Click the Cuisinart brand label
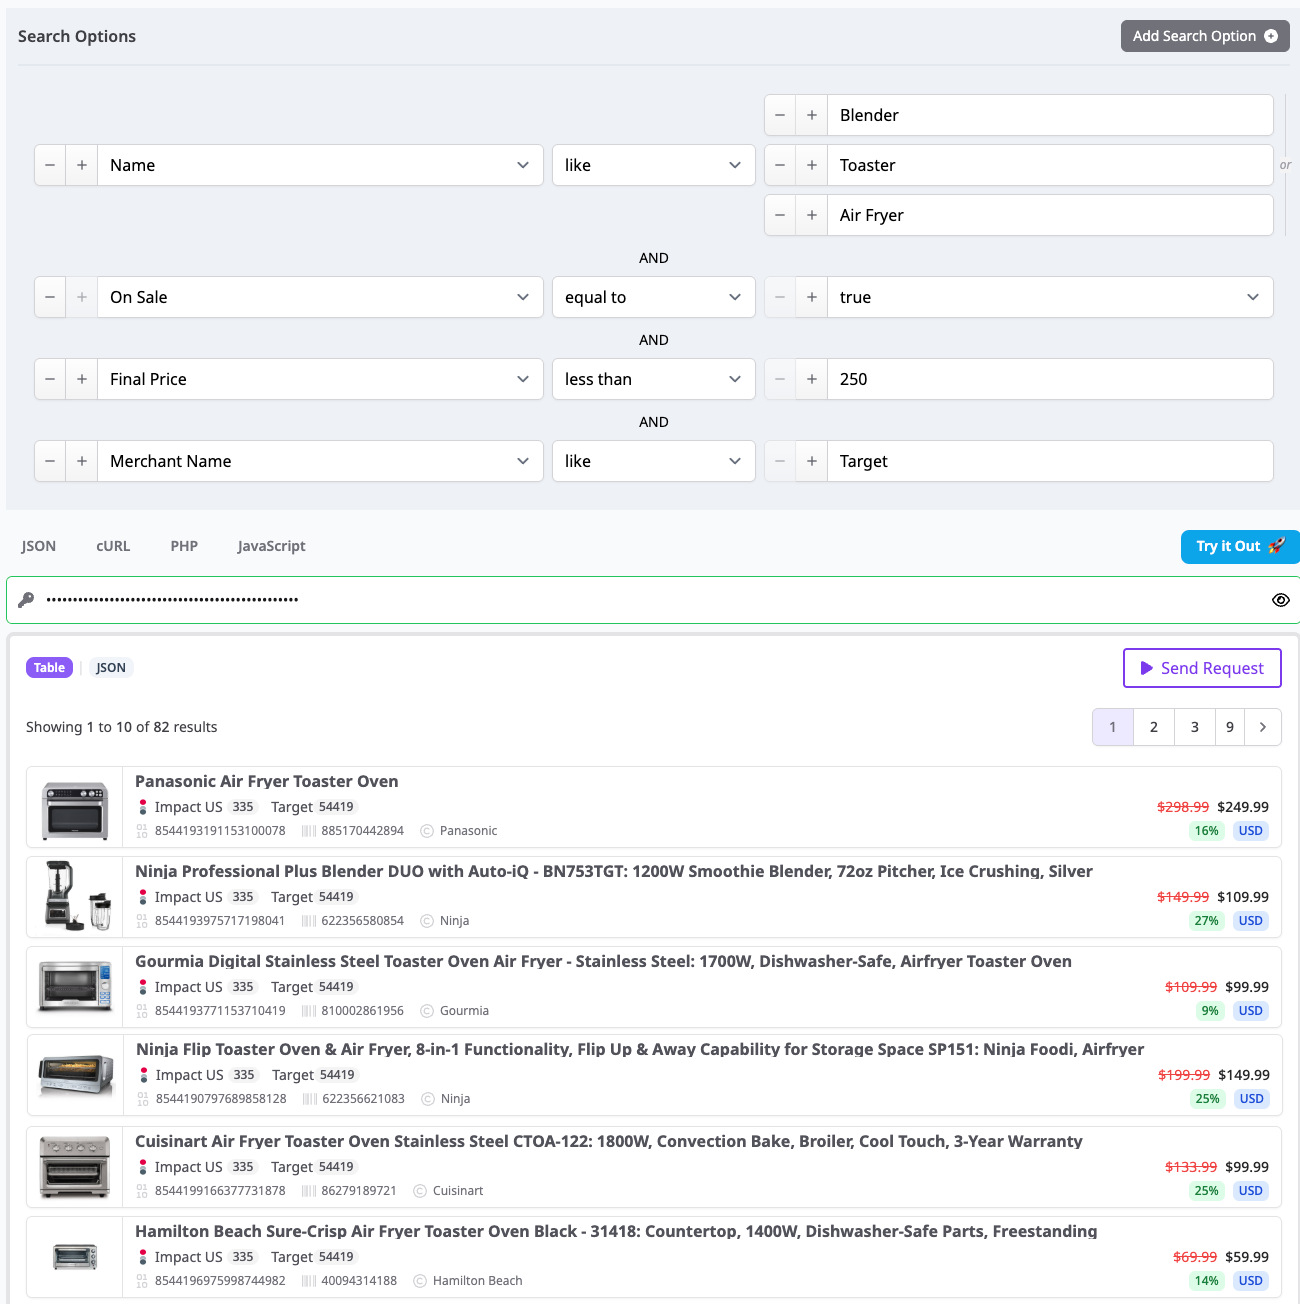The image size is (1300, 1304). point(458,1191)
